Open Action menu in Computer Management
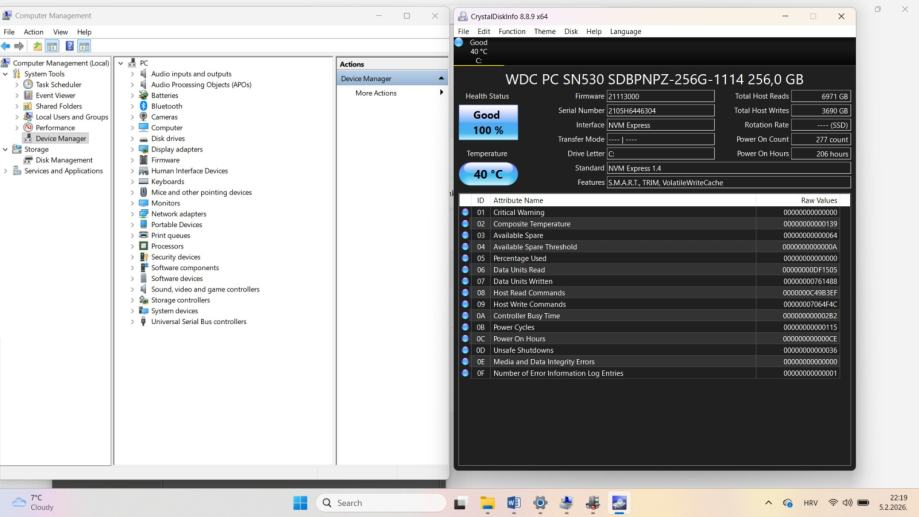The height and width of the screenshot is (517, 919). pos(33,32)
